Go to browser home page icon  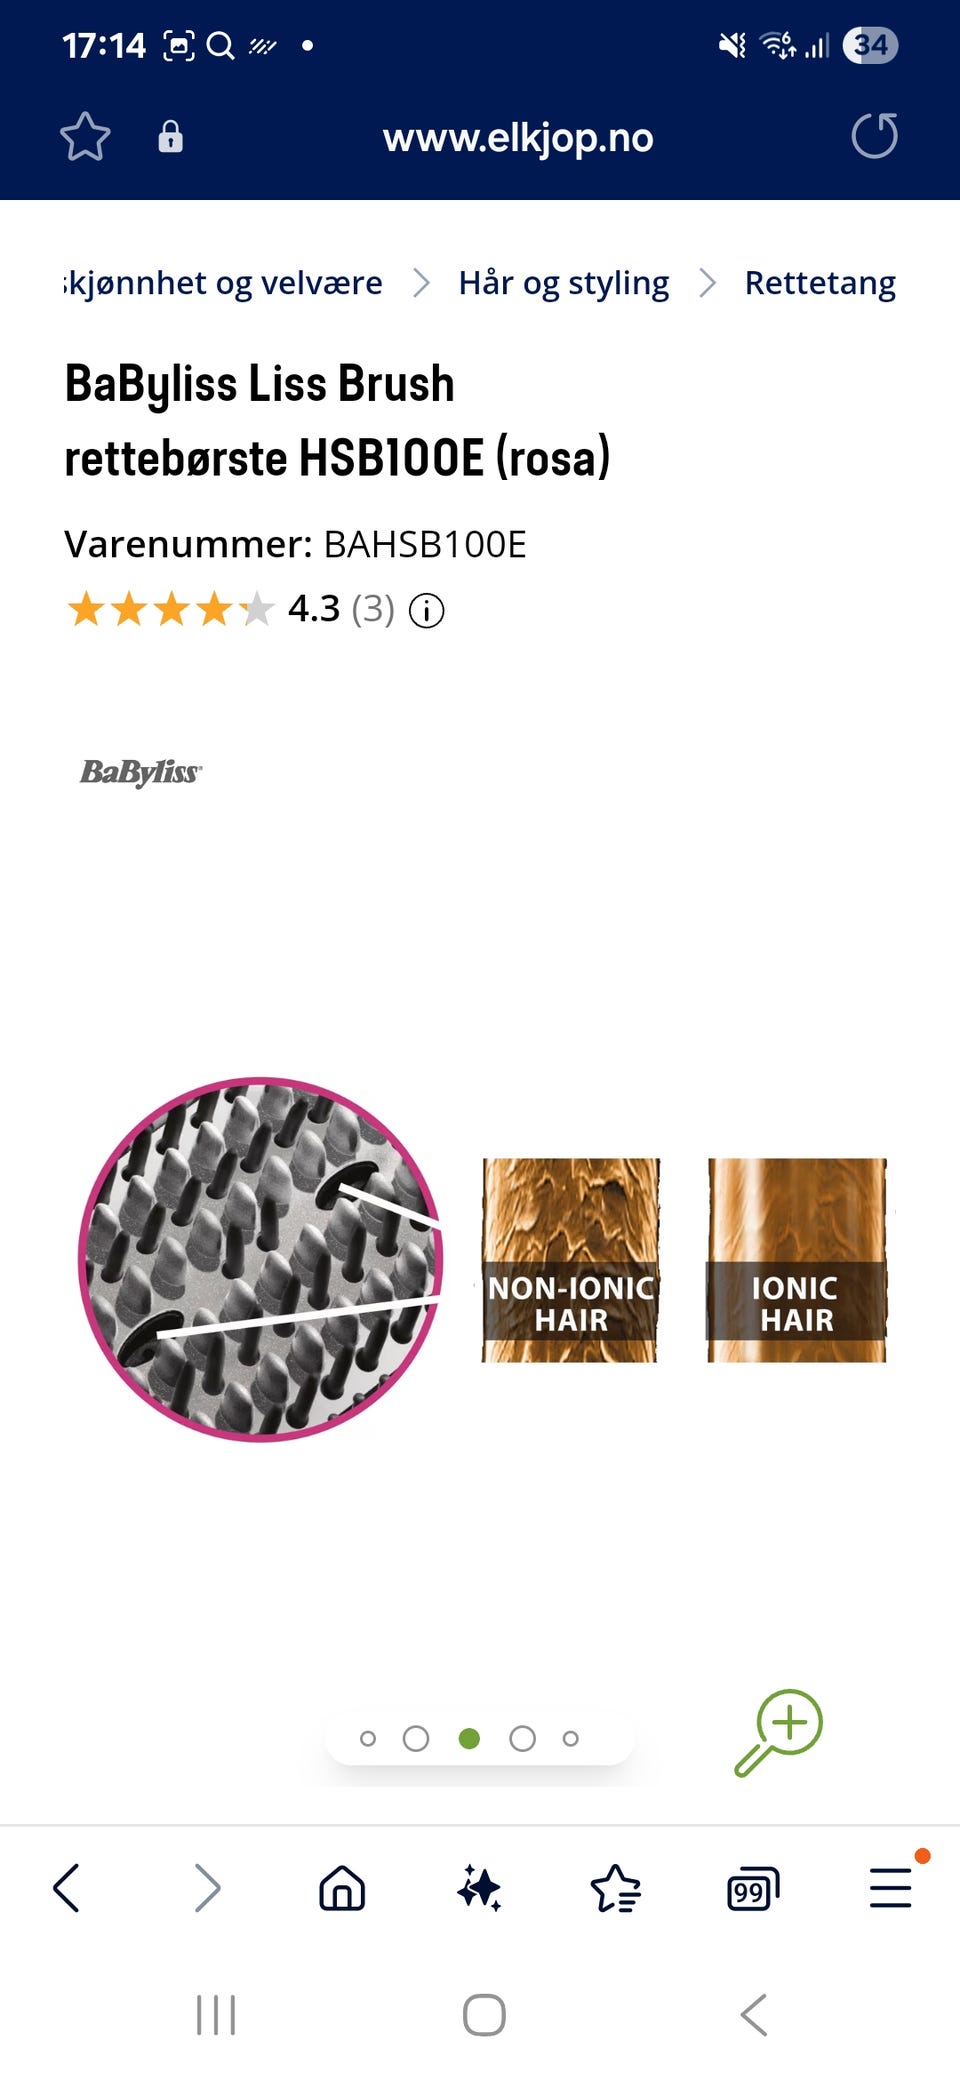pyautogui.click(x=342, y=1889)
